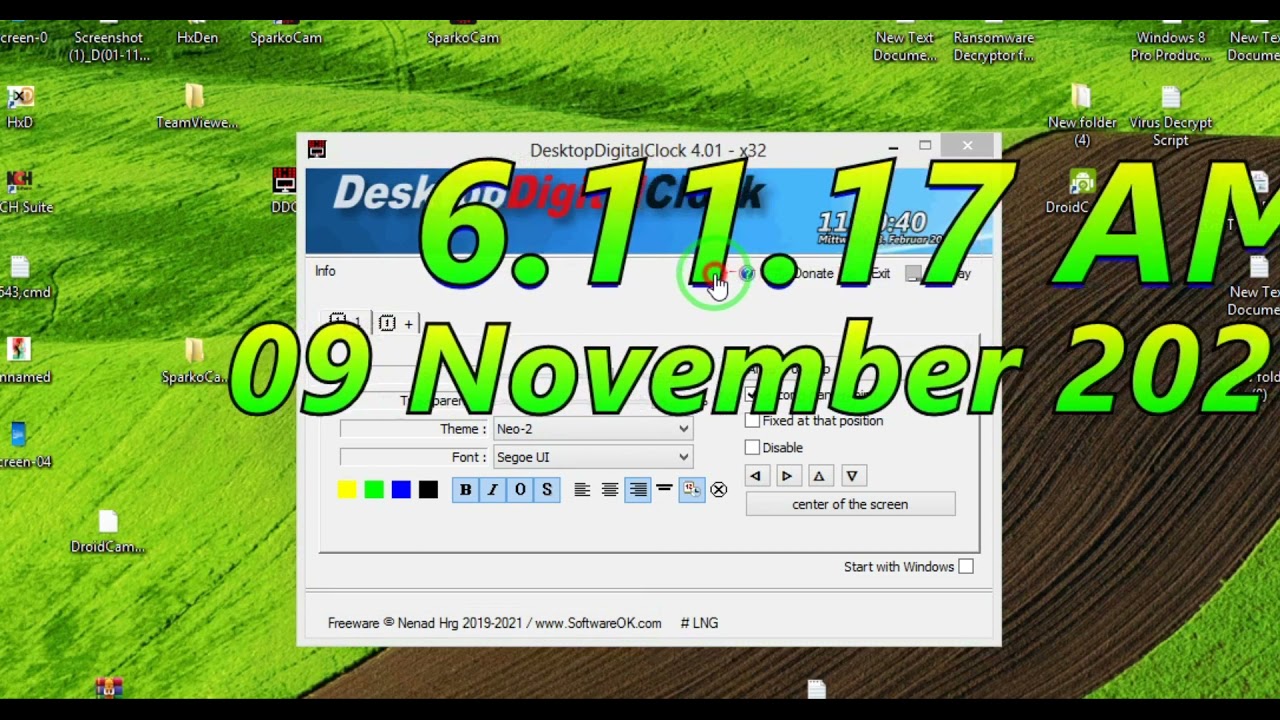
Task: Open www.SoftwareOK.com link in footer
Action: pyautogui.click(x=598, y=623)
